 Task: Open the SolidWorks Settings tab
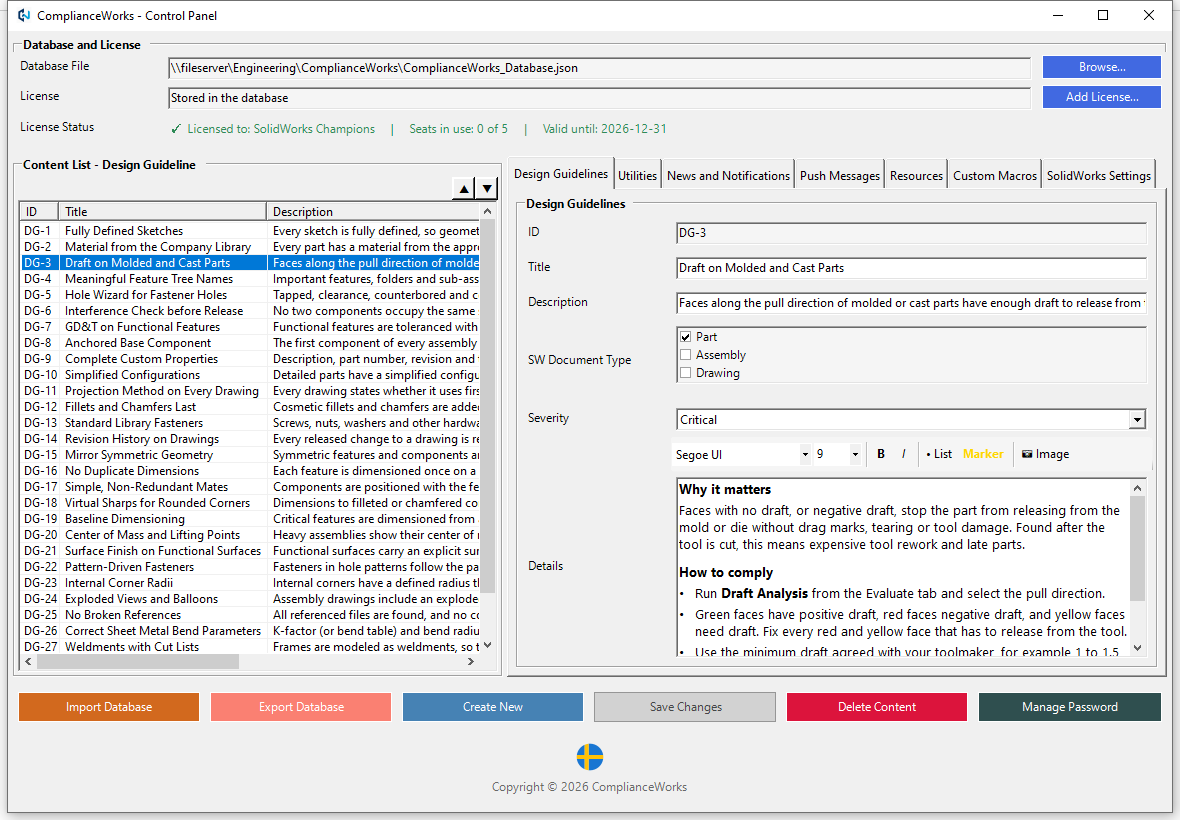coord(1098,176)
